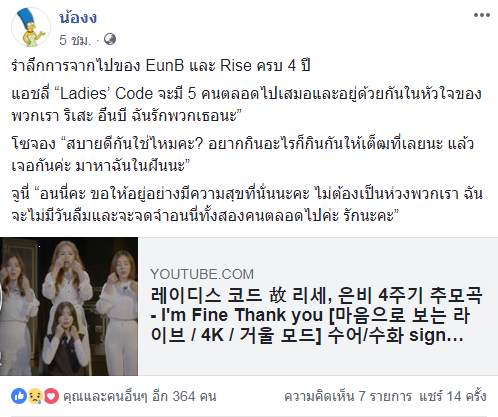View the 7 comments link

pyautogui.click(x=348, y=397)
